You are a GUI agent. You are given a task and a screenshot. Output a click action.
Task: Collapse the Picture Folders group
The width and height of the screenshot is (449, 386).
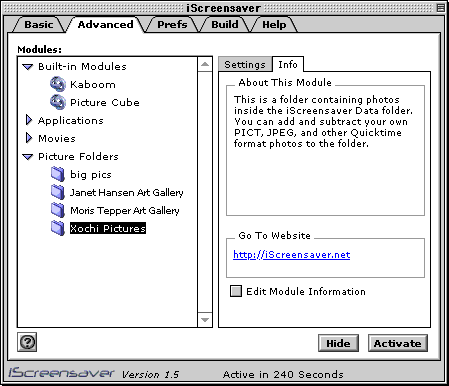point(28,157)
